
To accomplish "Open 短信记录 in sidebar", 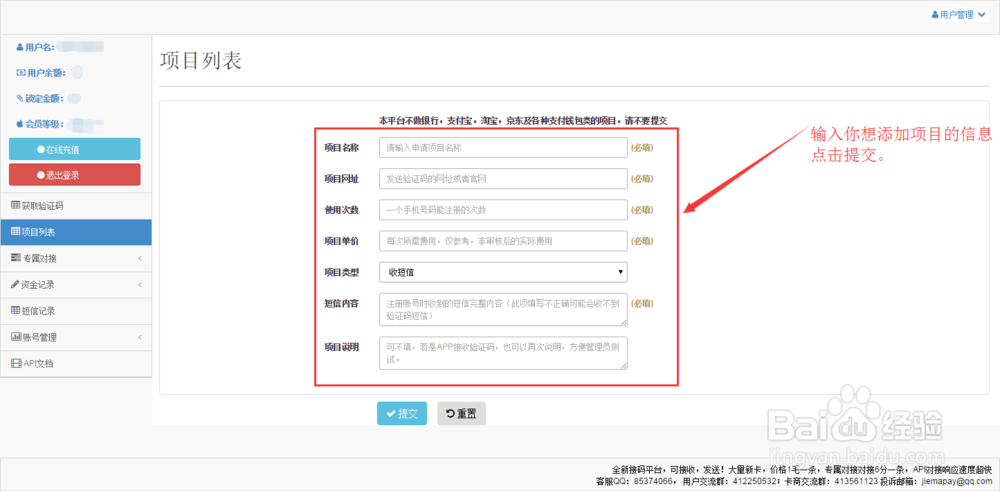I will (x=76, y=311).
